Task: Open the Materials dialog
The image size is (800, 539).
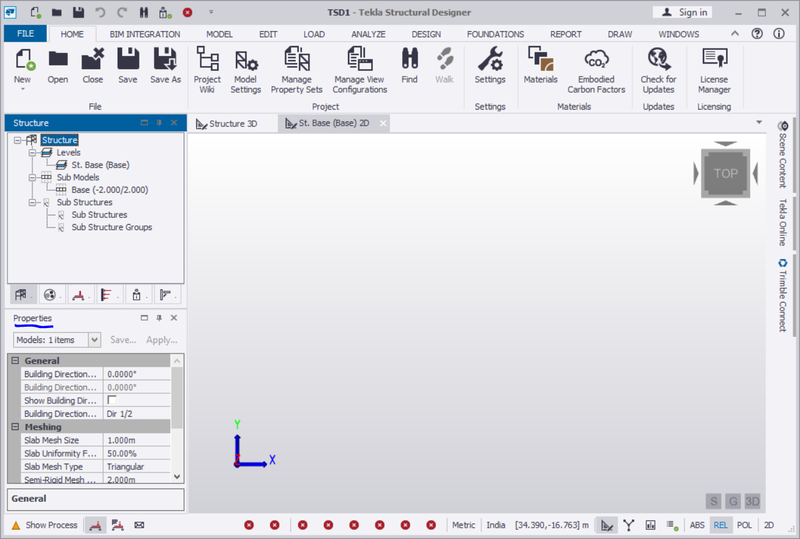Action: 541,65
